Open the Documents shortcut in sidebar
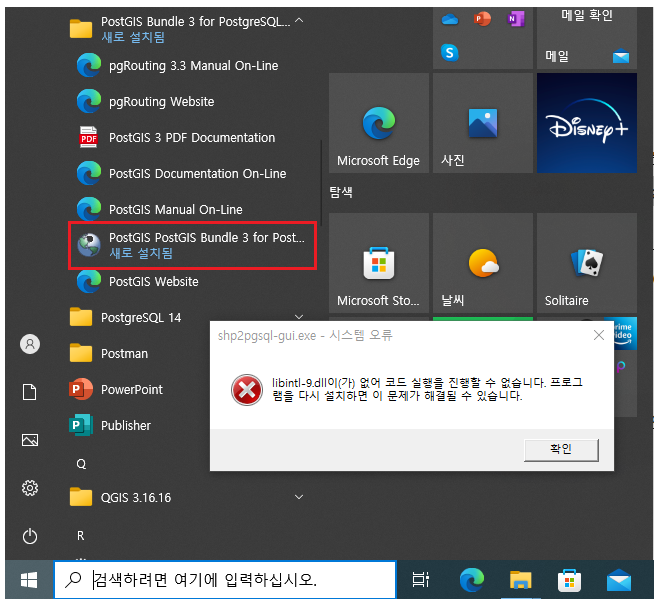This screenshot has height=604, width=660. pos(29,392)
